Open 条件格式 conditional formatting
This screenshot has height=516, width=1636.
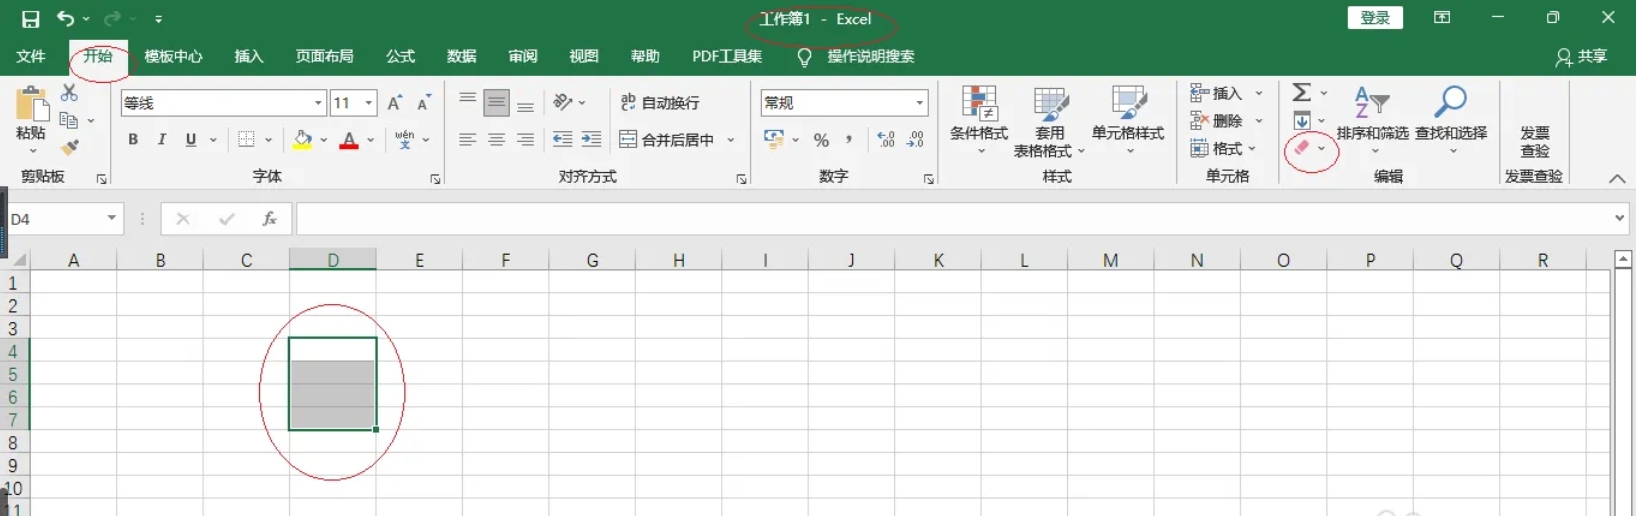click(x=979, y=121)
